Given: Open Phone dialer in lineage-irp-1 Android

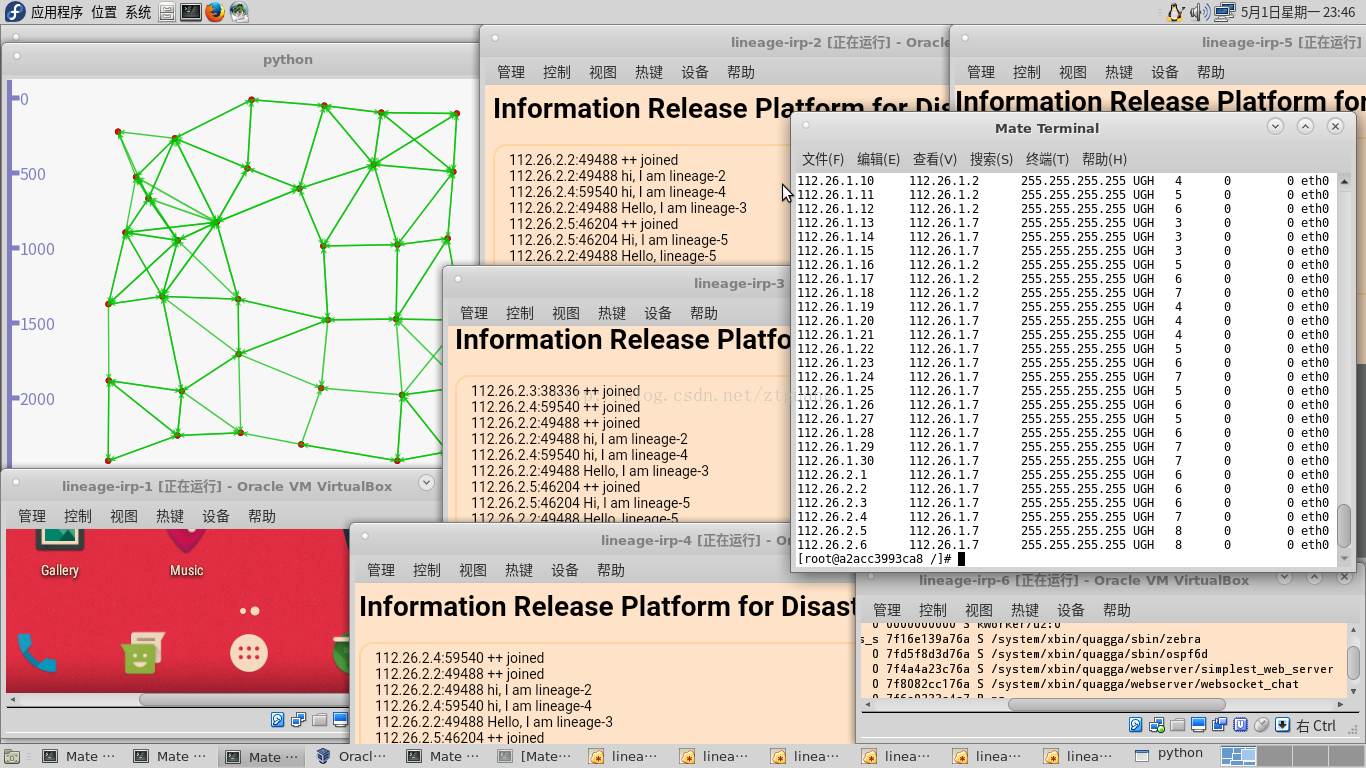Looking at the screenshot, I should 36,653.
